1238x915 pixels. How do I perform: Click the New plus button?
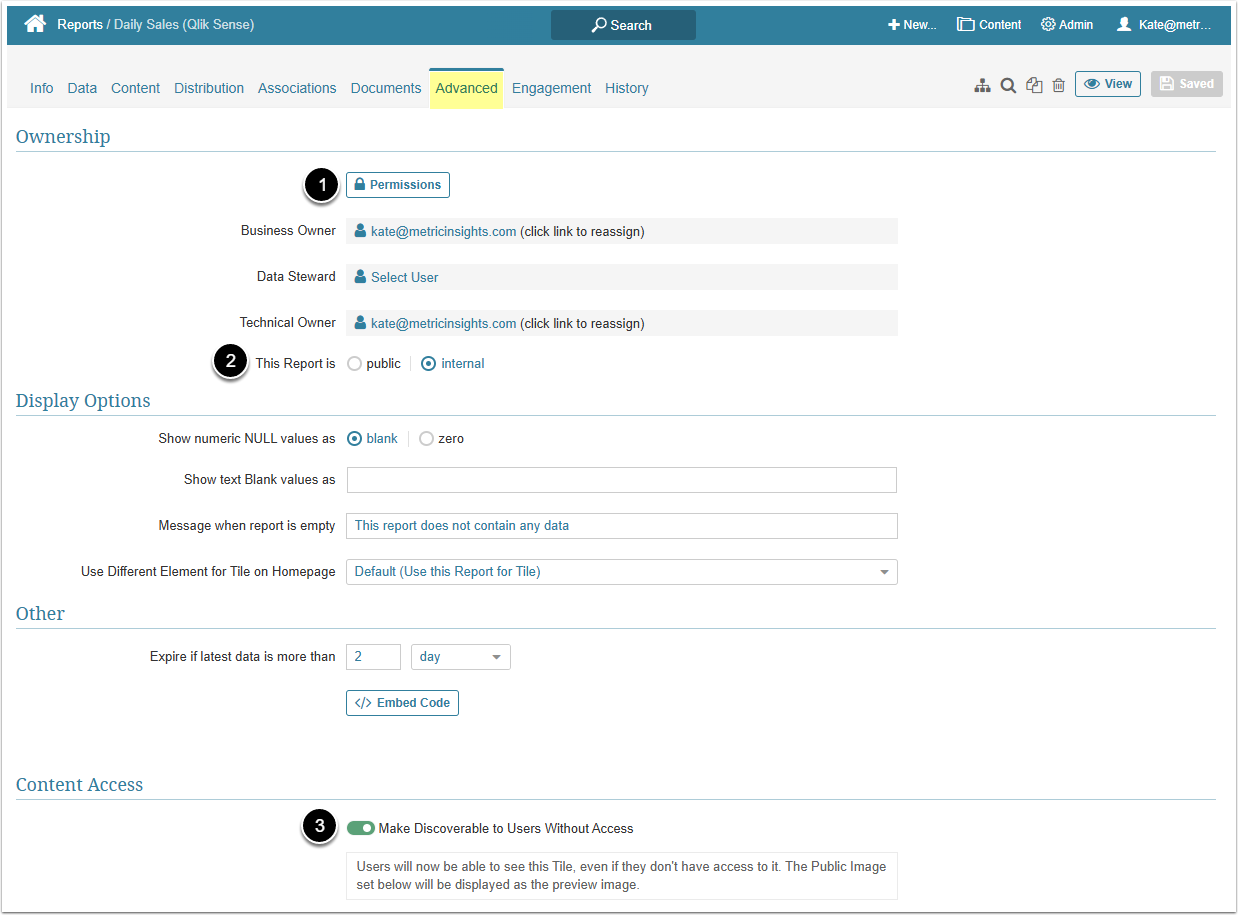[x=912, y=25]
